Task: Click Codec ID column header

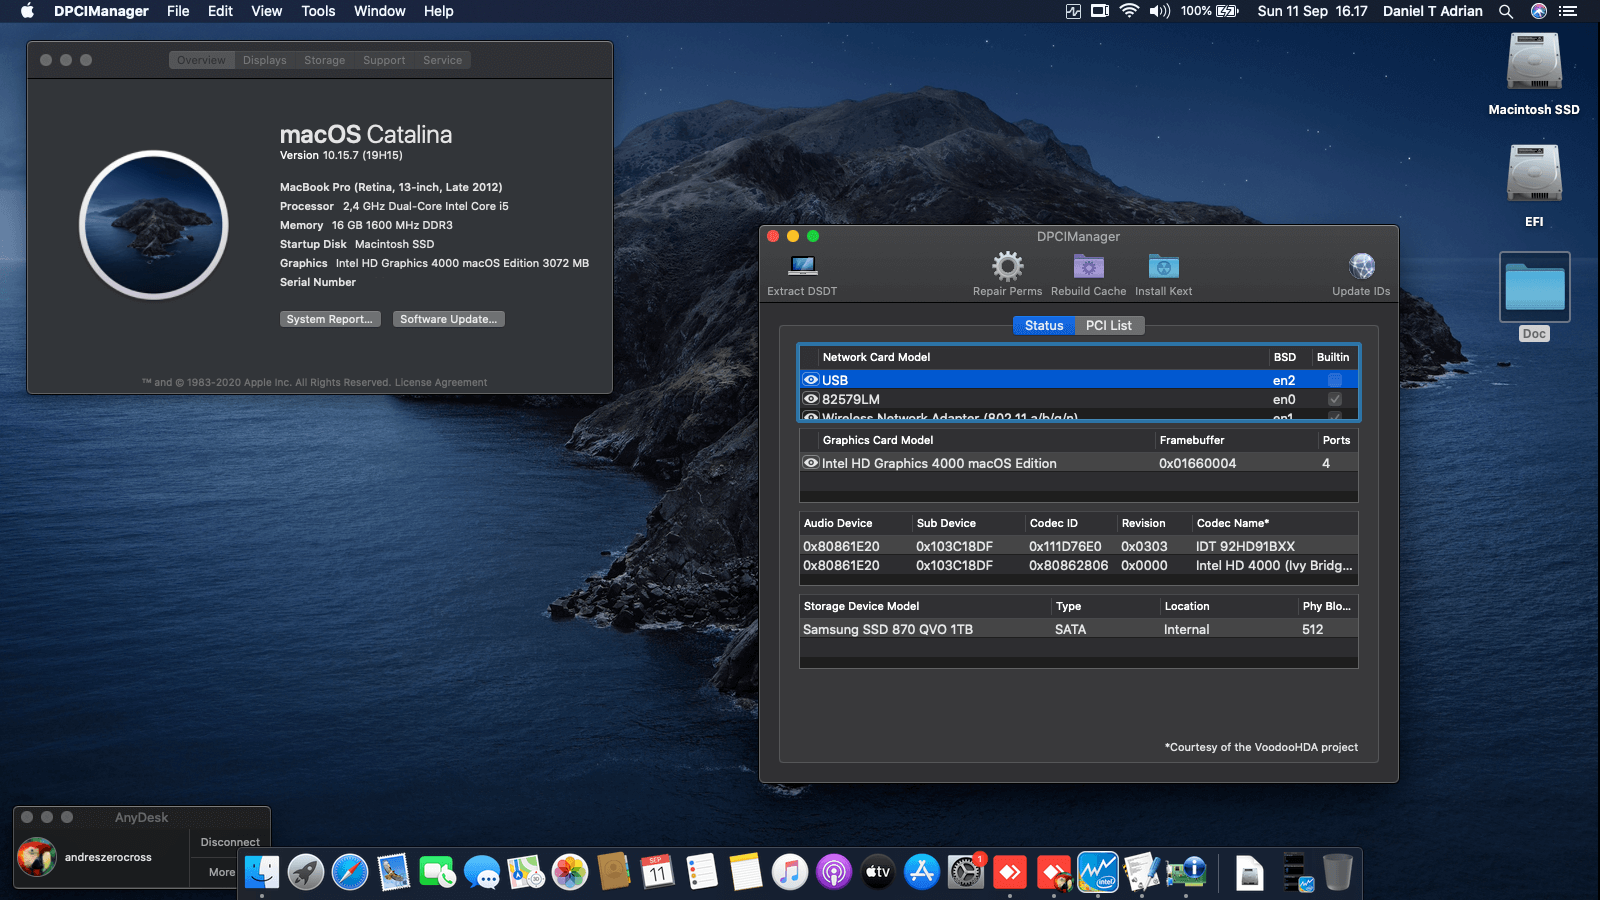Action: coord(1071,523)
